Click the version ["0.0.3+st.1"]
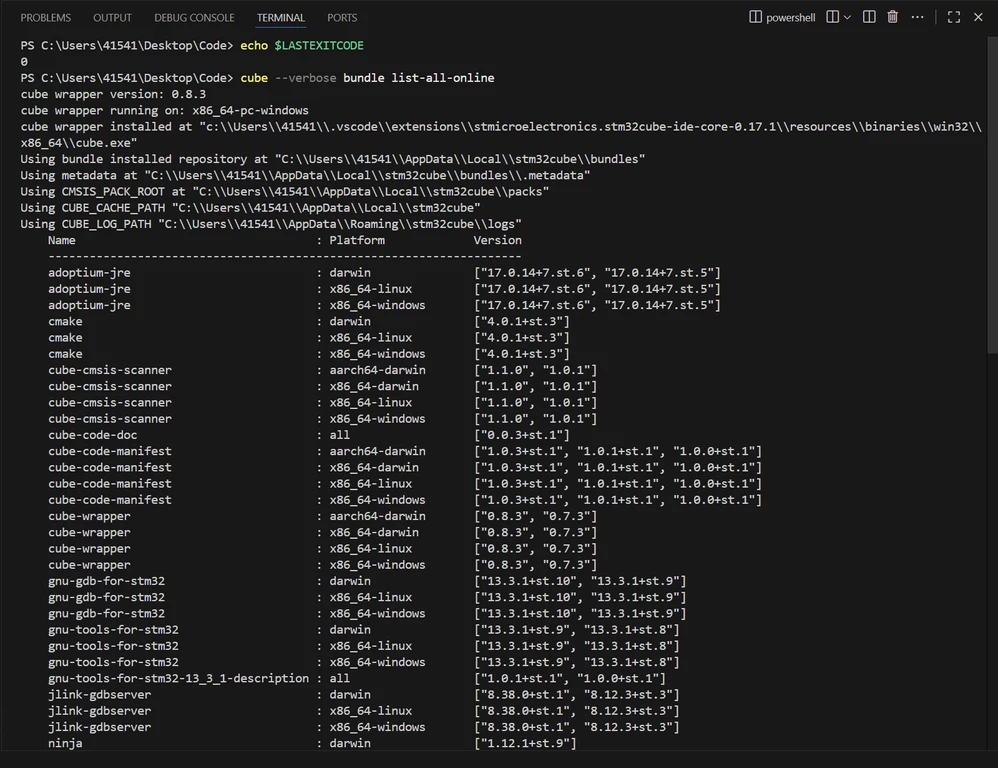Viewport: 998px width, 768px height. (521, 435)
